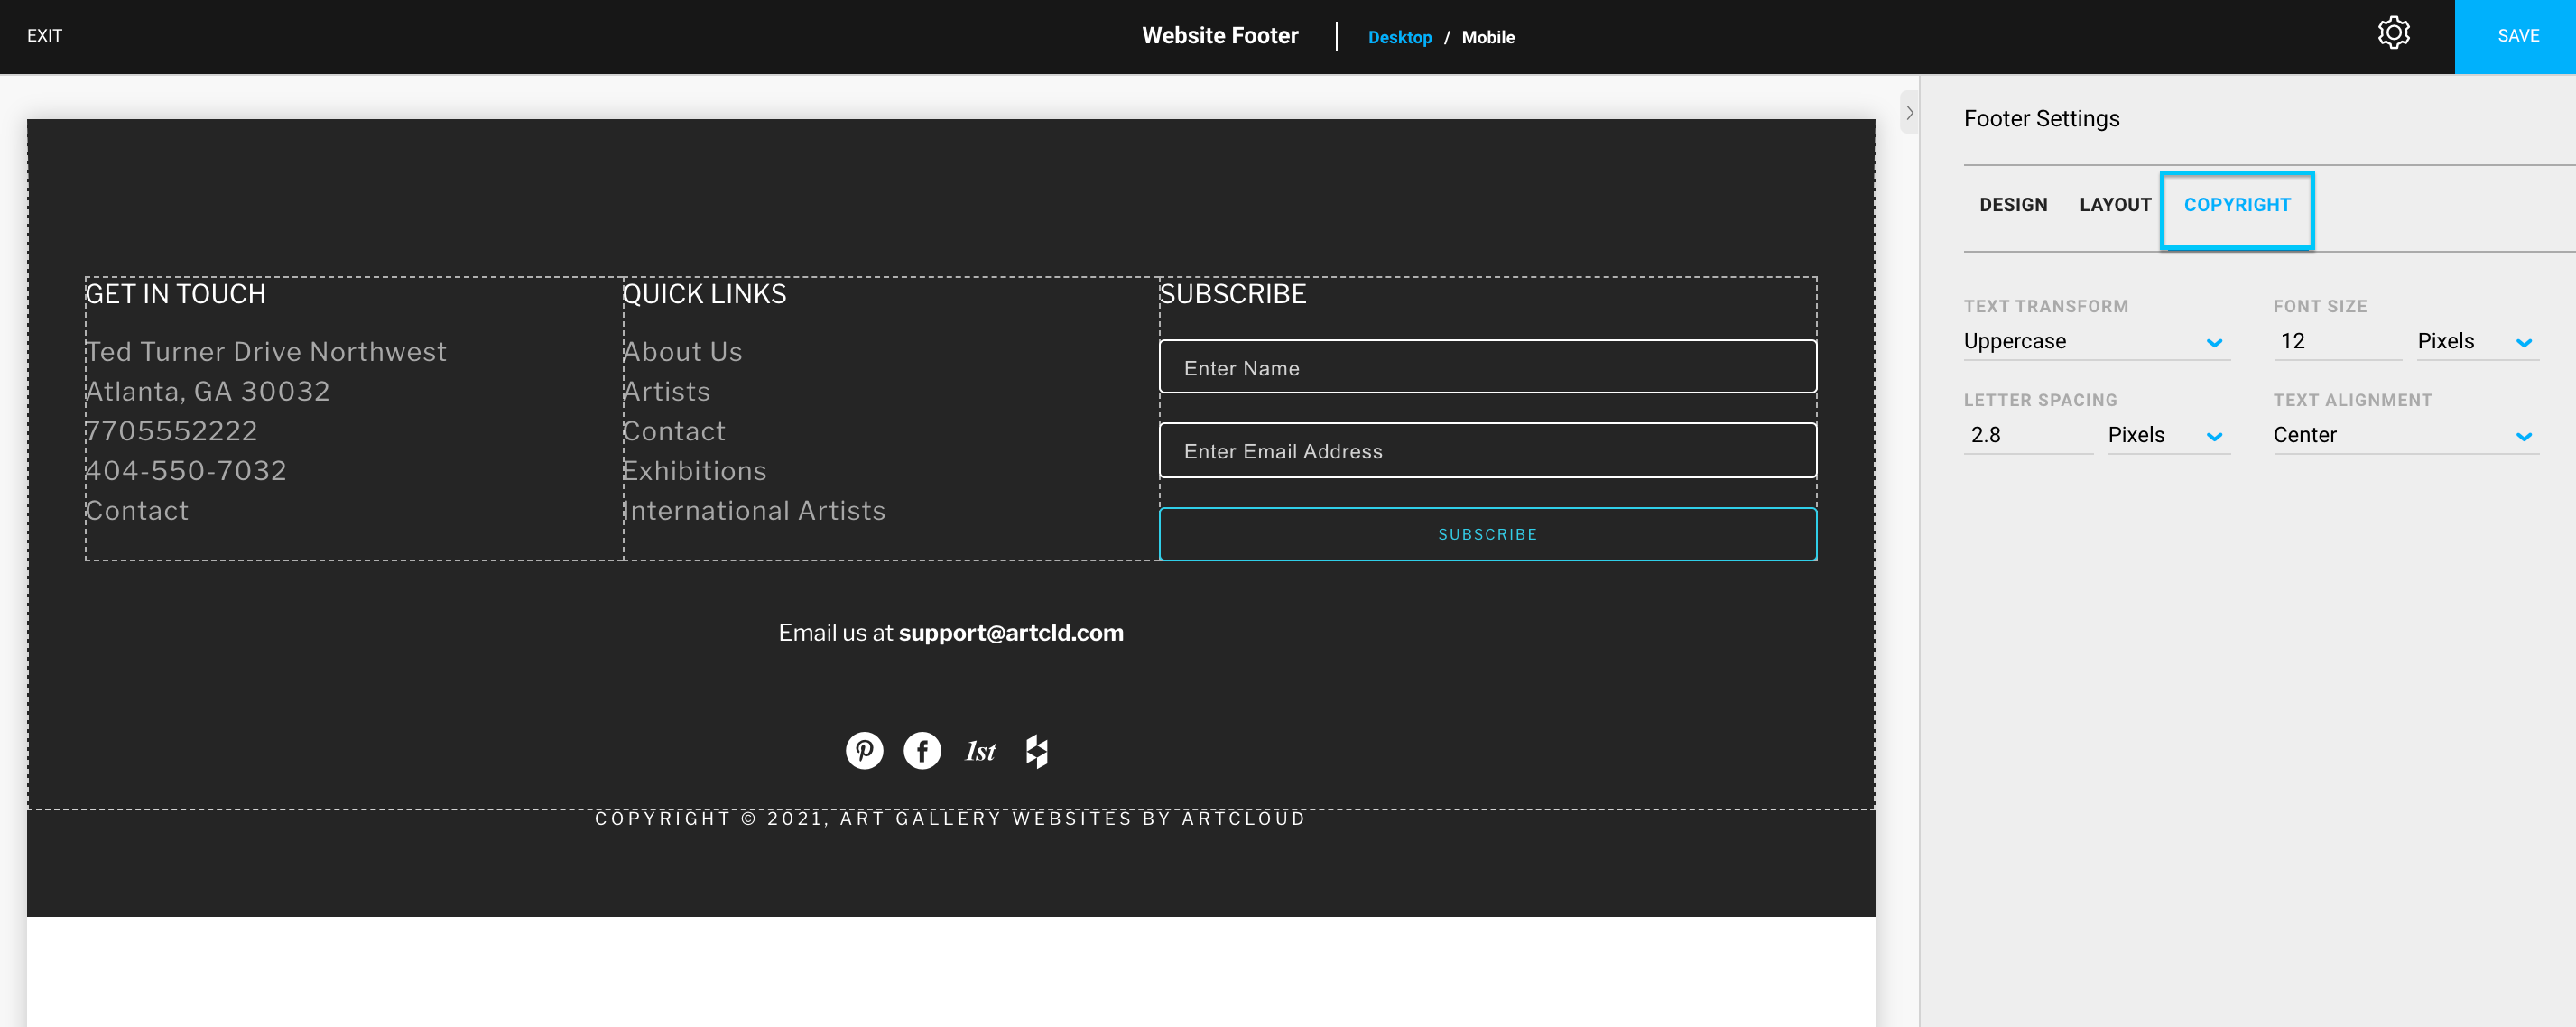Image resolution: width=2576 pixels, height=1027 pixels.
Task: Click the Facebook social icon
Action: click(921, 750)
